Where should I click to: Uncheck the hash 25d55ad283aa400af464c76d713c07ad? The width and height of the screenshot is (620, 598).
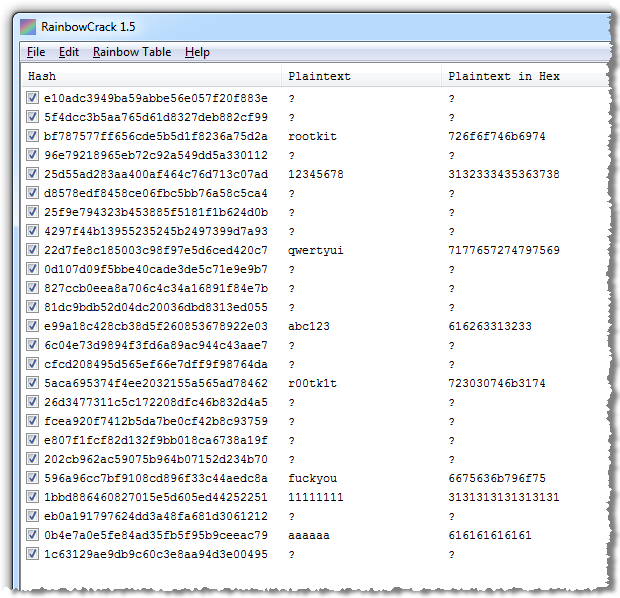32,174
